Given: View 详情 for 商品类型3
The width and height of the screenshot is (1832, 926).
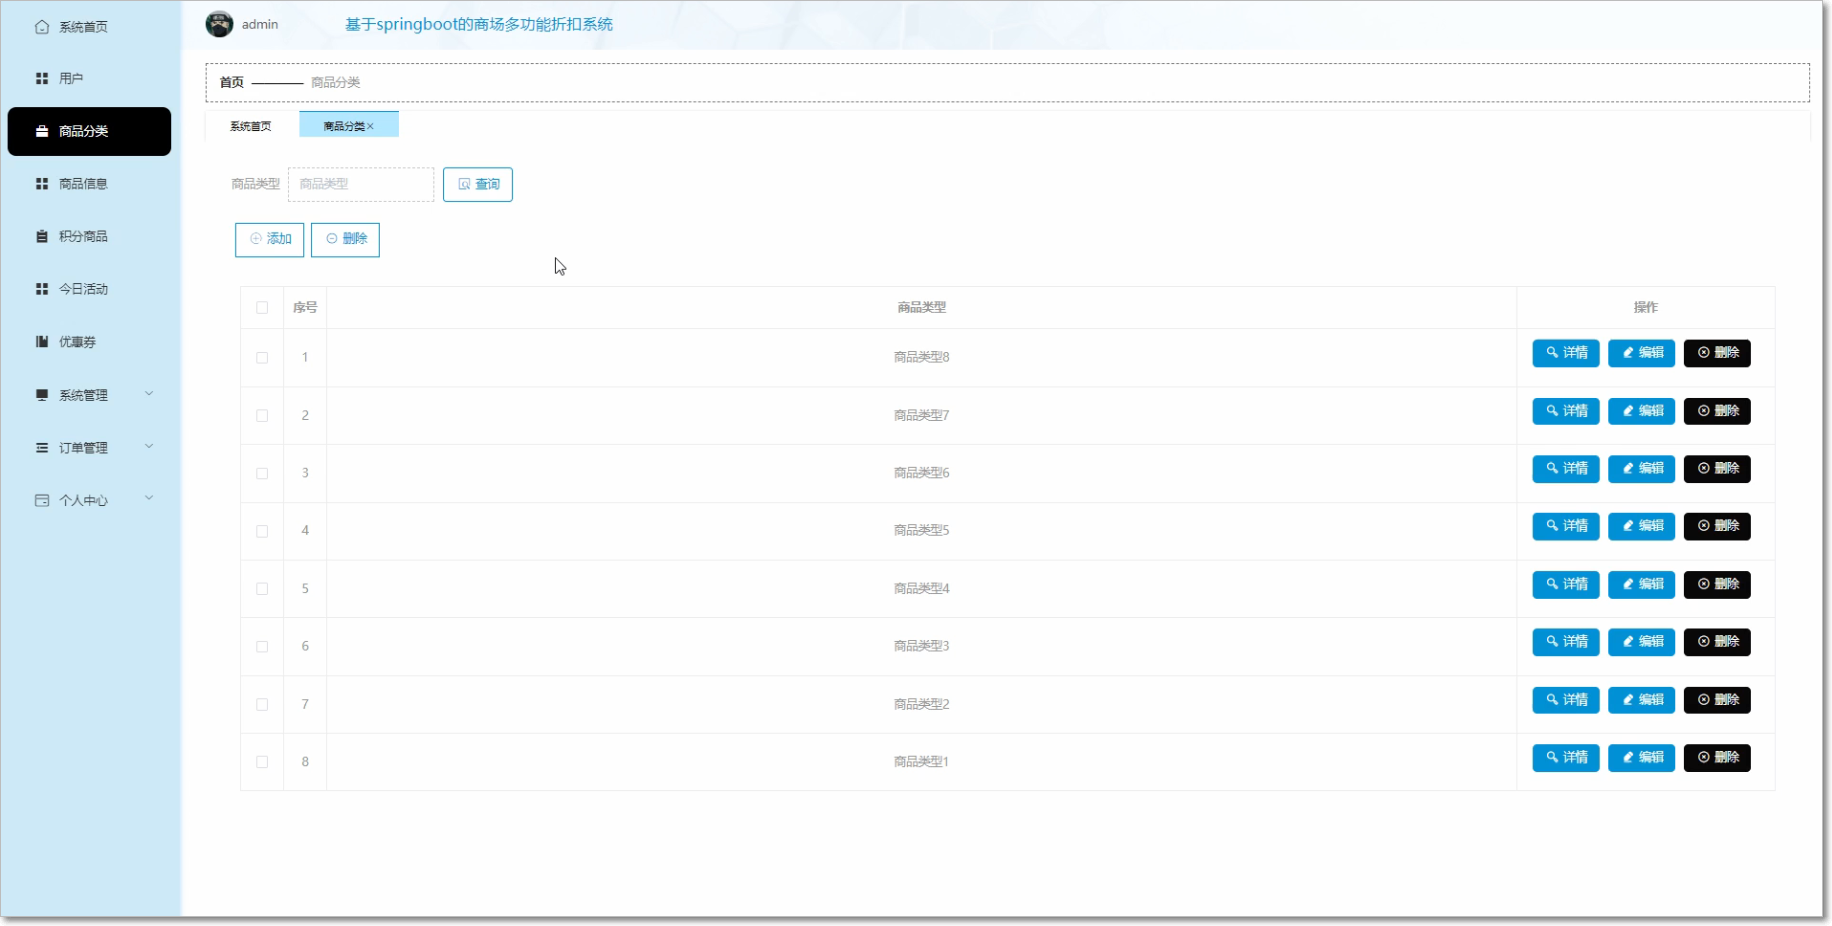Looking at the screenshot, I should [1566, 642].
